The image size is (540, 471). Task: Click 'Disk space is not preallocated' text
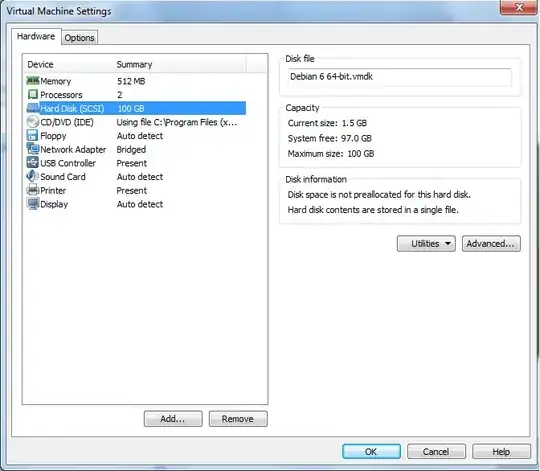[379, 195]
